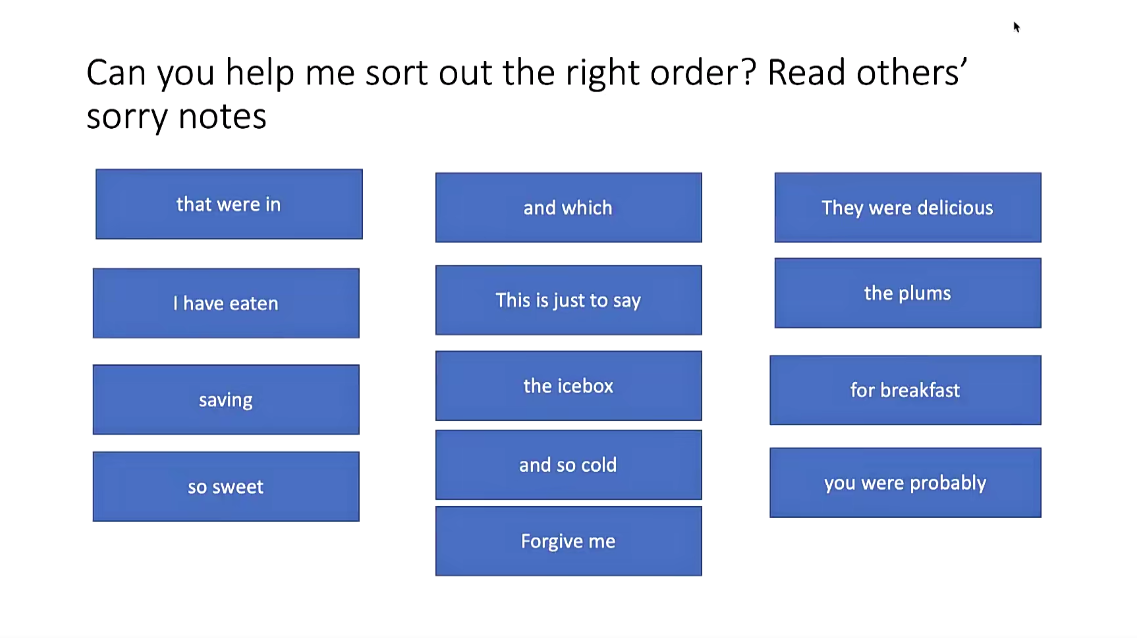Click the 'you were probably' box
The width and height of the screenshot is (1137, 638).
pyautogui.click(x=906, y=483)
